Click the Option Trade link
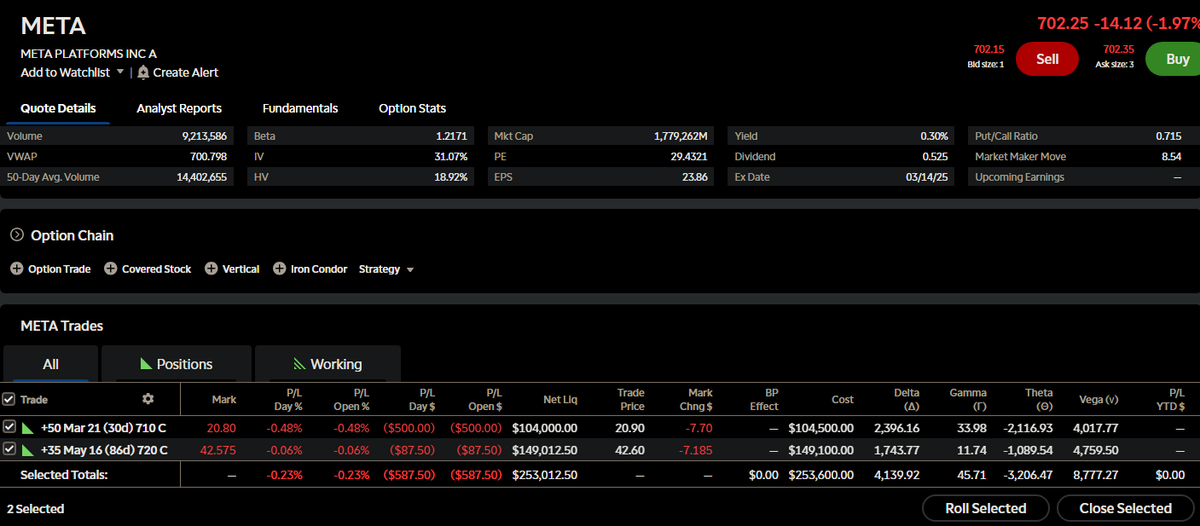Screen dimensions: 1200x526 (x=59, y=269)
